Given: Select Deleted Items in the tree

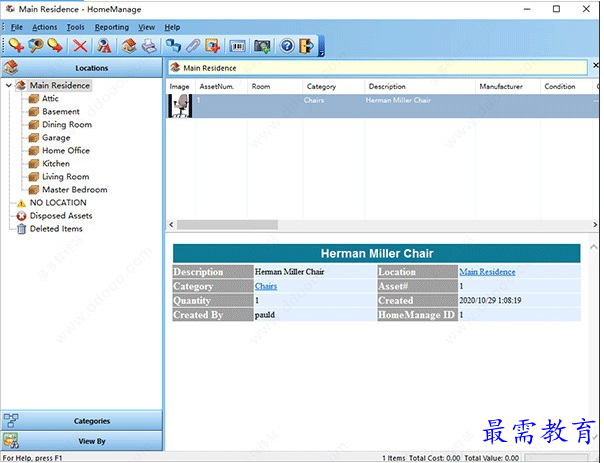Looking at the screenshot, I should [56, 229].
